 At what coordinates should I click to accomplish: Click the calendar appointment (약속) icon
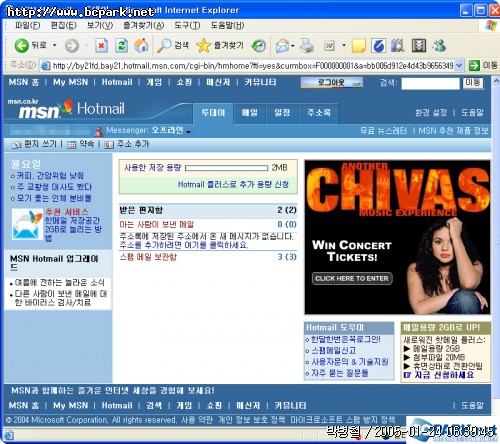(71, 144)
